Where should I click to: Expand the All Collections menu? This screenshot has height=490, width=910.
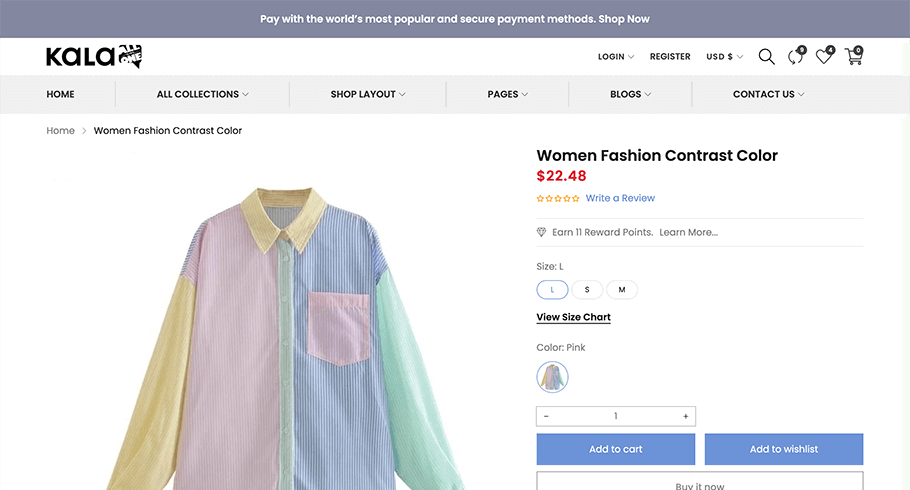click(203, 94)
